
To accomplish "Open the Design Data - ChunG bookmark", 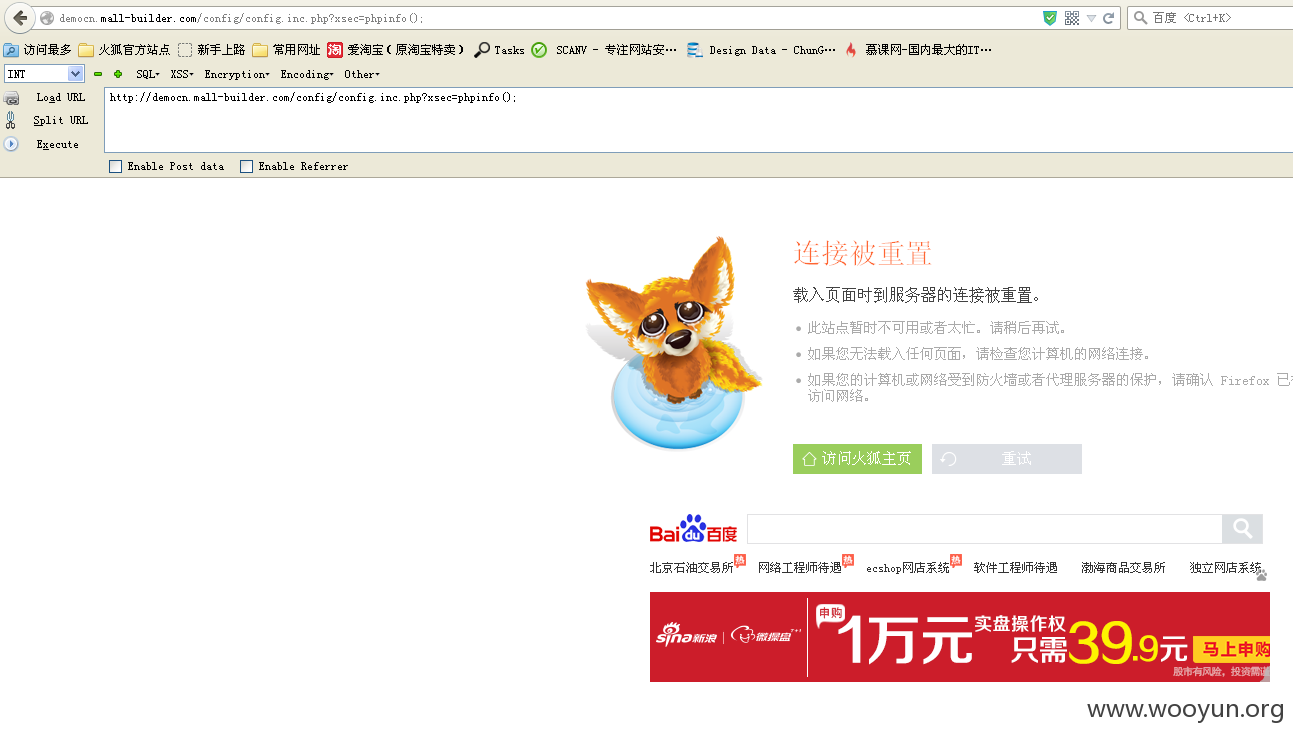I will 761,50.
